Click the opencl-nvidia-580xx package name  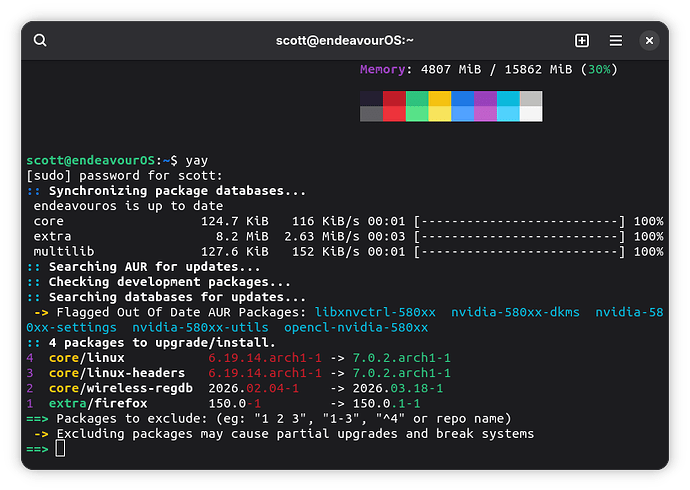coord(356,328)
